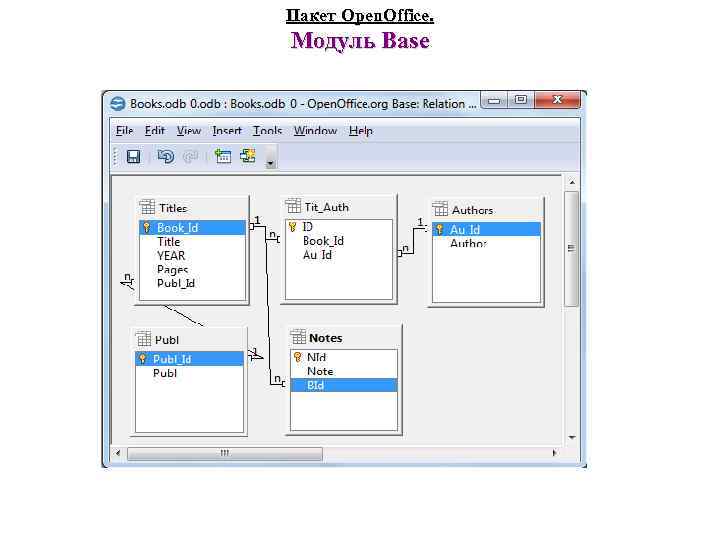Select NId field in Notes table
720x540 pixels.
(343, 357)
